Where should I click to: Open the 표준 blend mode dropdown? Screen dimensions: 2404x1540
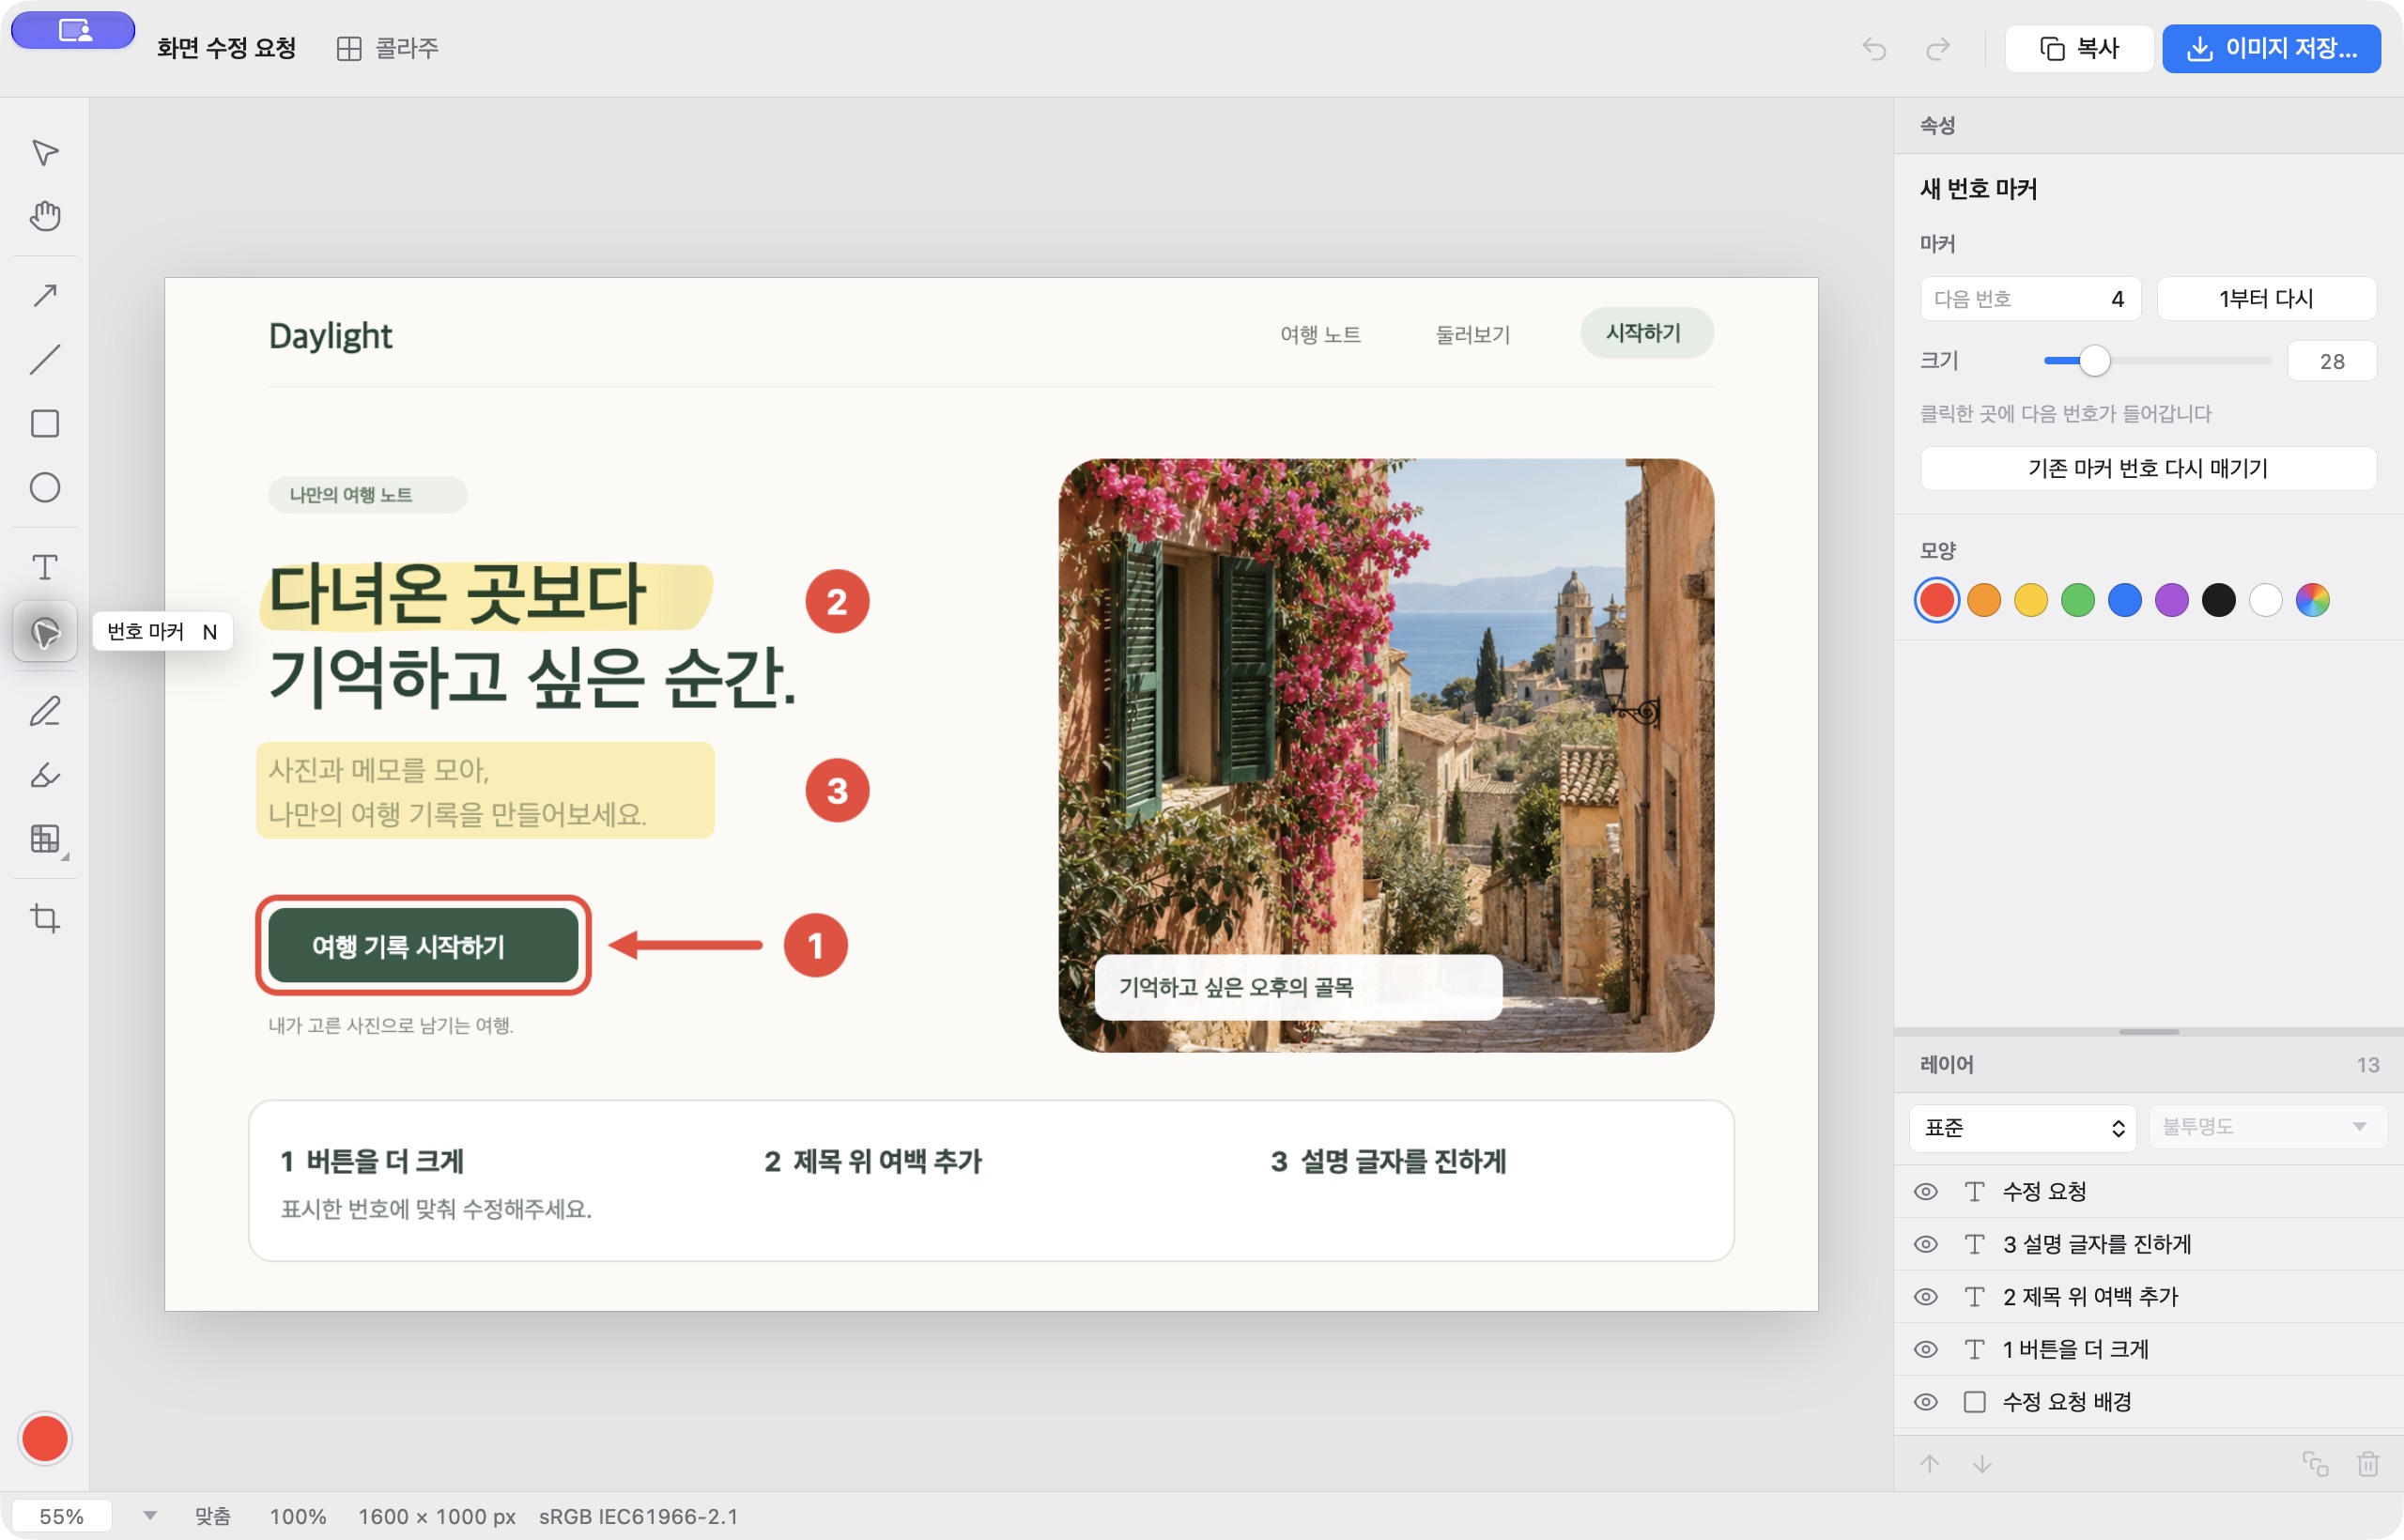pos(2023,1128)
